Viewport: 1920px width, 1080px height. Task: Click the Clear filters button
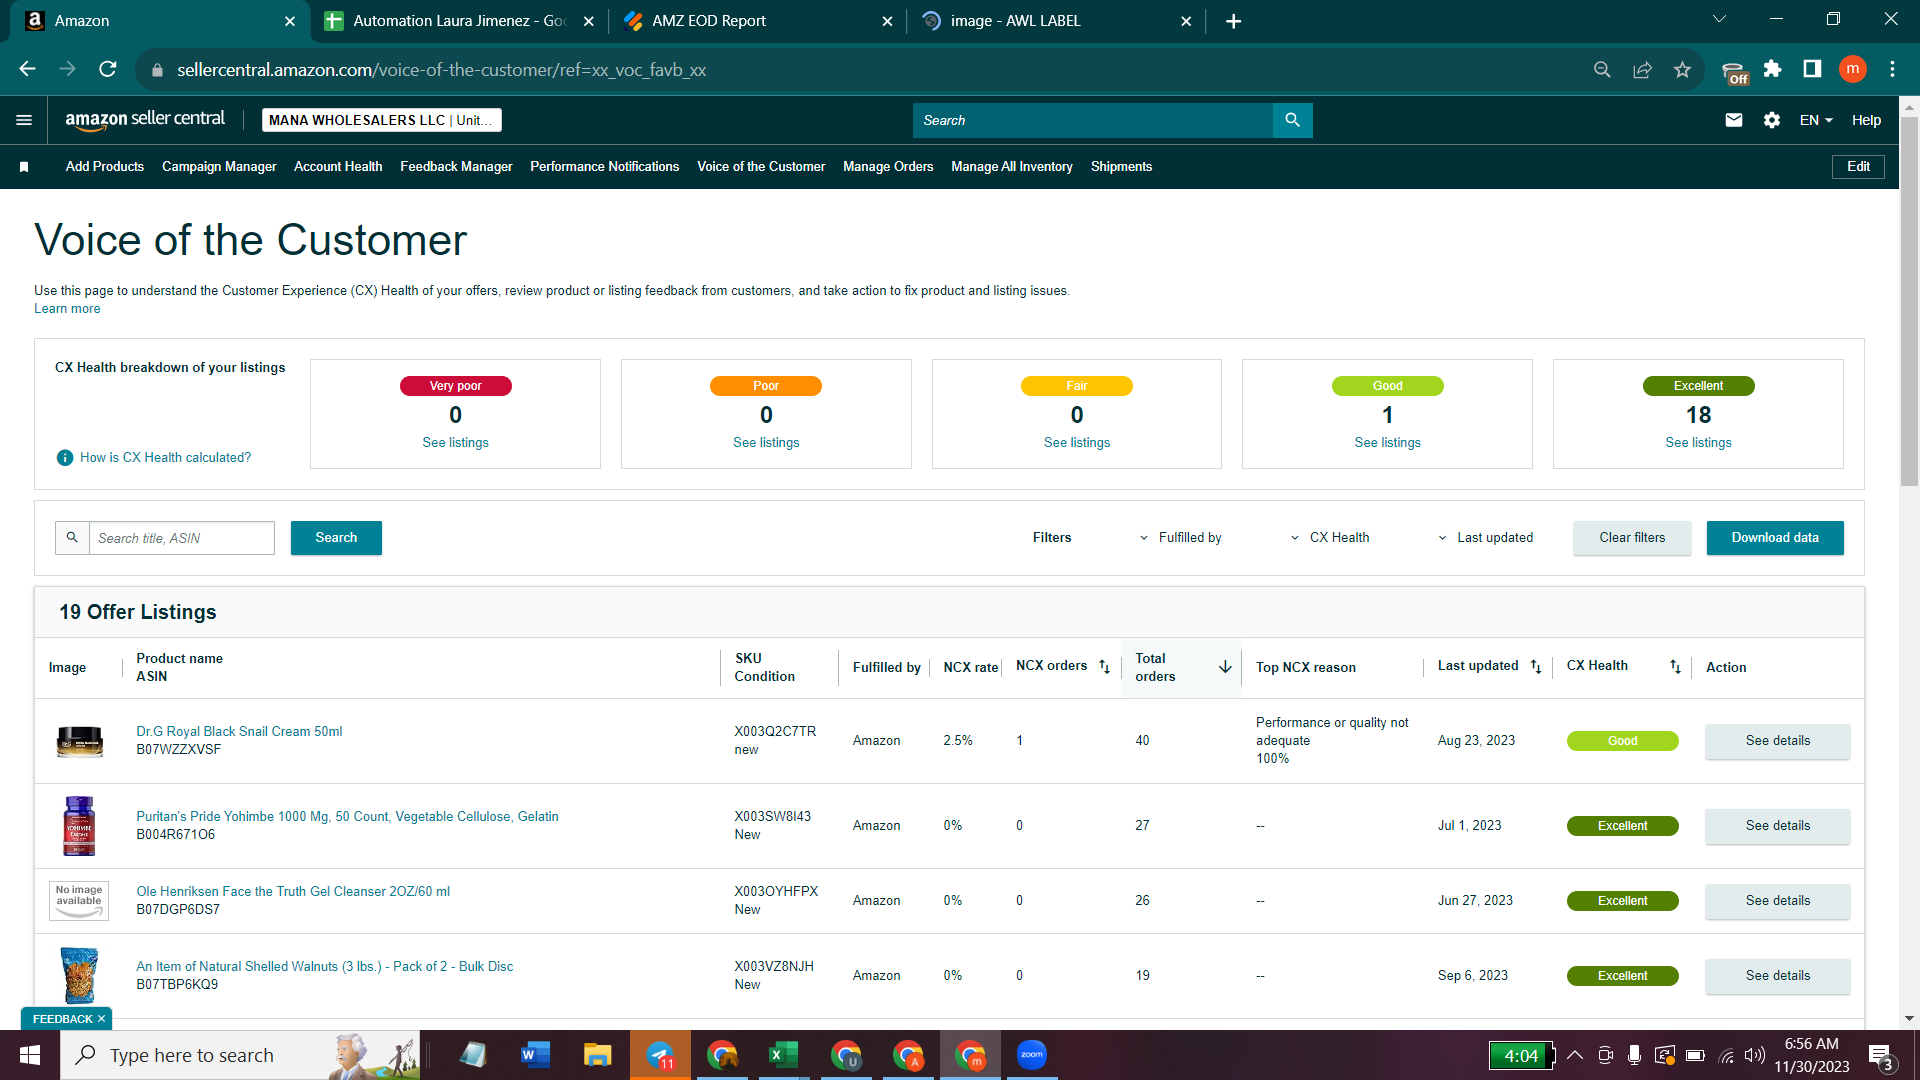click(1632, 538)
